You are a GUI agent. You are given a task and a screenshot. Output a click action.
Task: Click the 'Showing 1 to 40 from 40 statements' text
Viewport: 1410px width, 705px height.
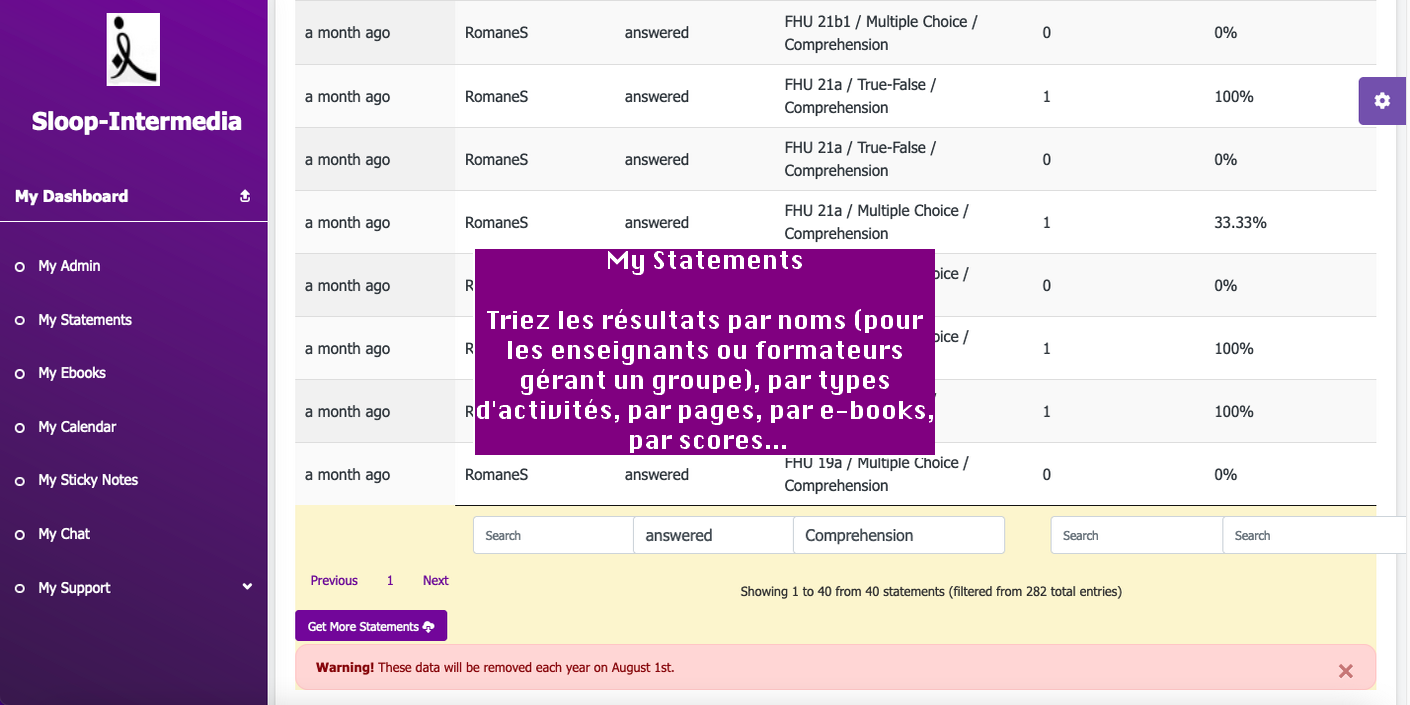pos(931,591)
